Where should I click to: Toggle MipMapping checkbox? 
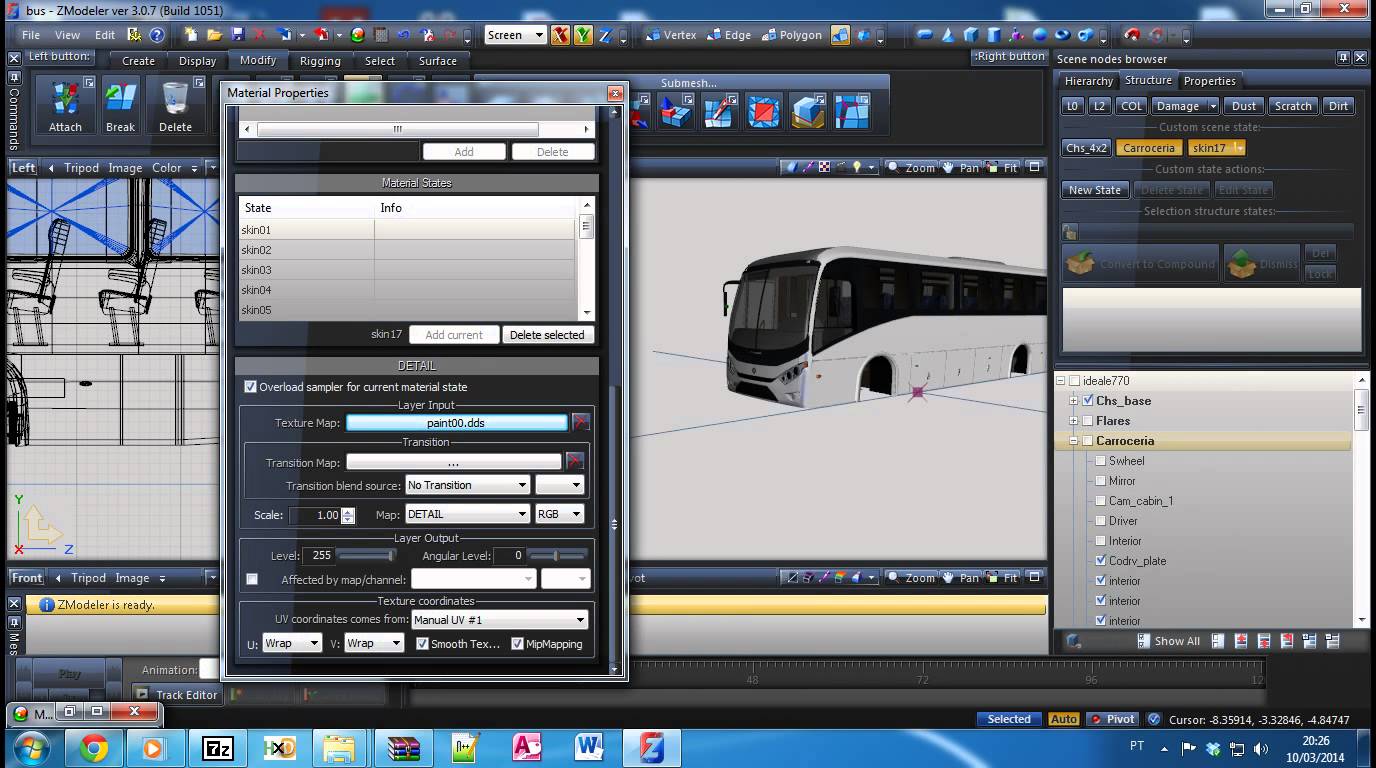[x=517, y=644]
